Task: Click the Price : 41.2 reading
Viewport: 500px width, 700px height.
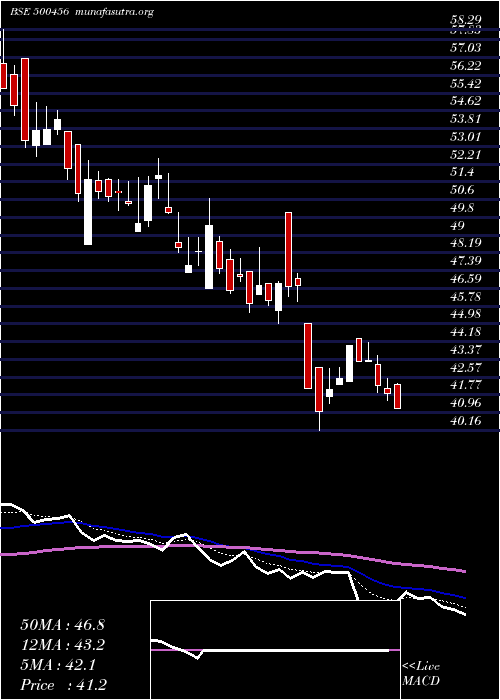Action: pos(63,685)
